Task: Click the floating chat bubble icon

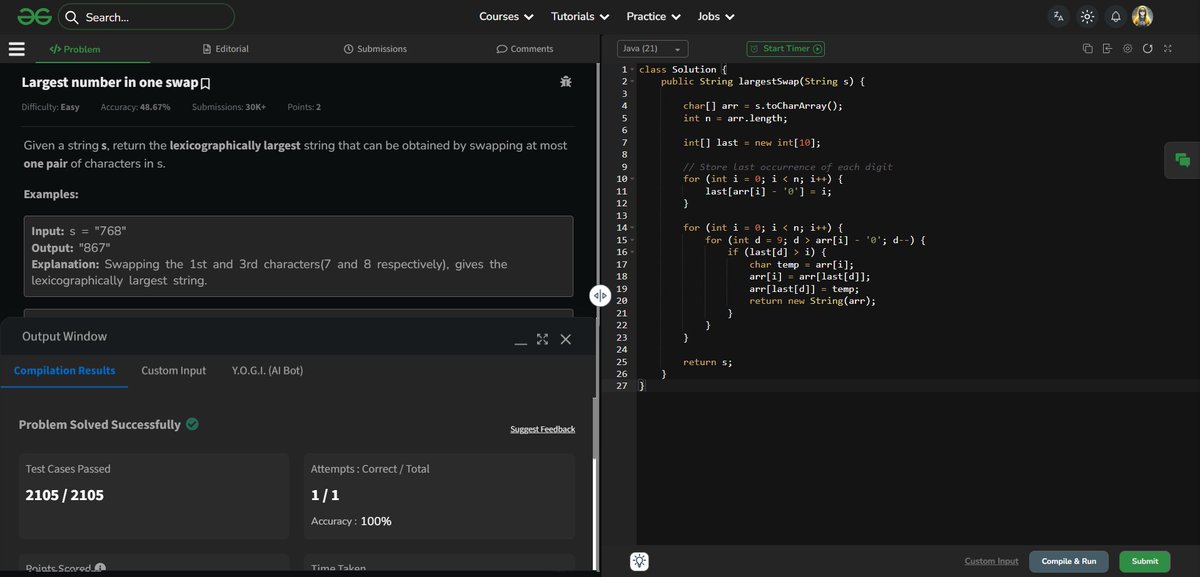Action: (1183, 160)
